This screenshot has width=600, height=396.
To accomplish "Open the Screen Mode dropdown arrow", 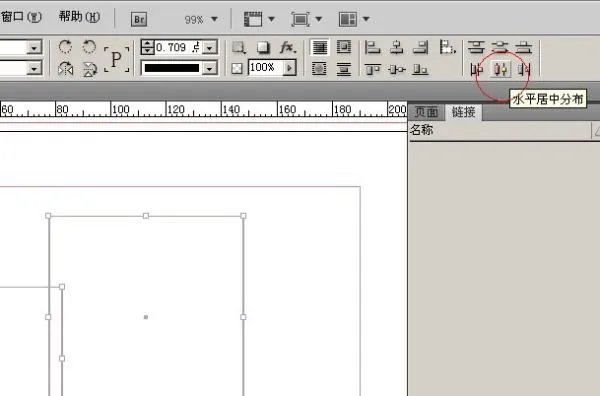I will 318,19.
